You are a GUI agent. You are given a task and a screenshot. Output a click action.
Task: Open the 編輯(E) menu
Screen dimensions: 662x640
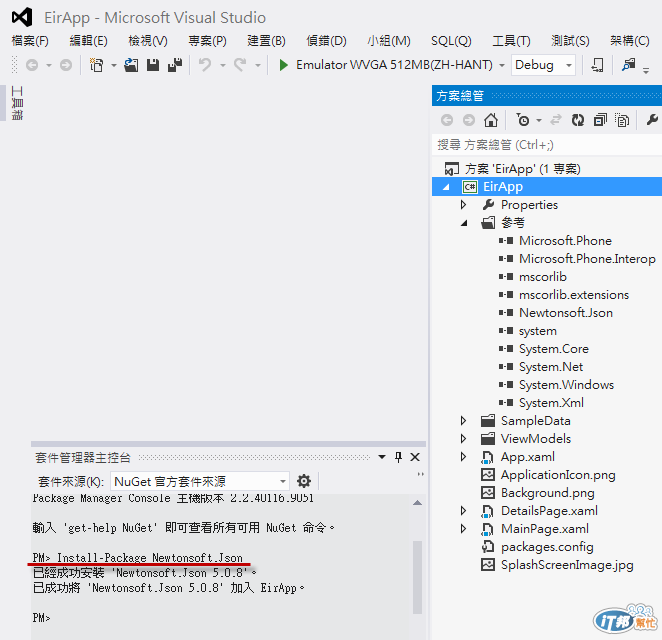[x=89, y=41]
